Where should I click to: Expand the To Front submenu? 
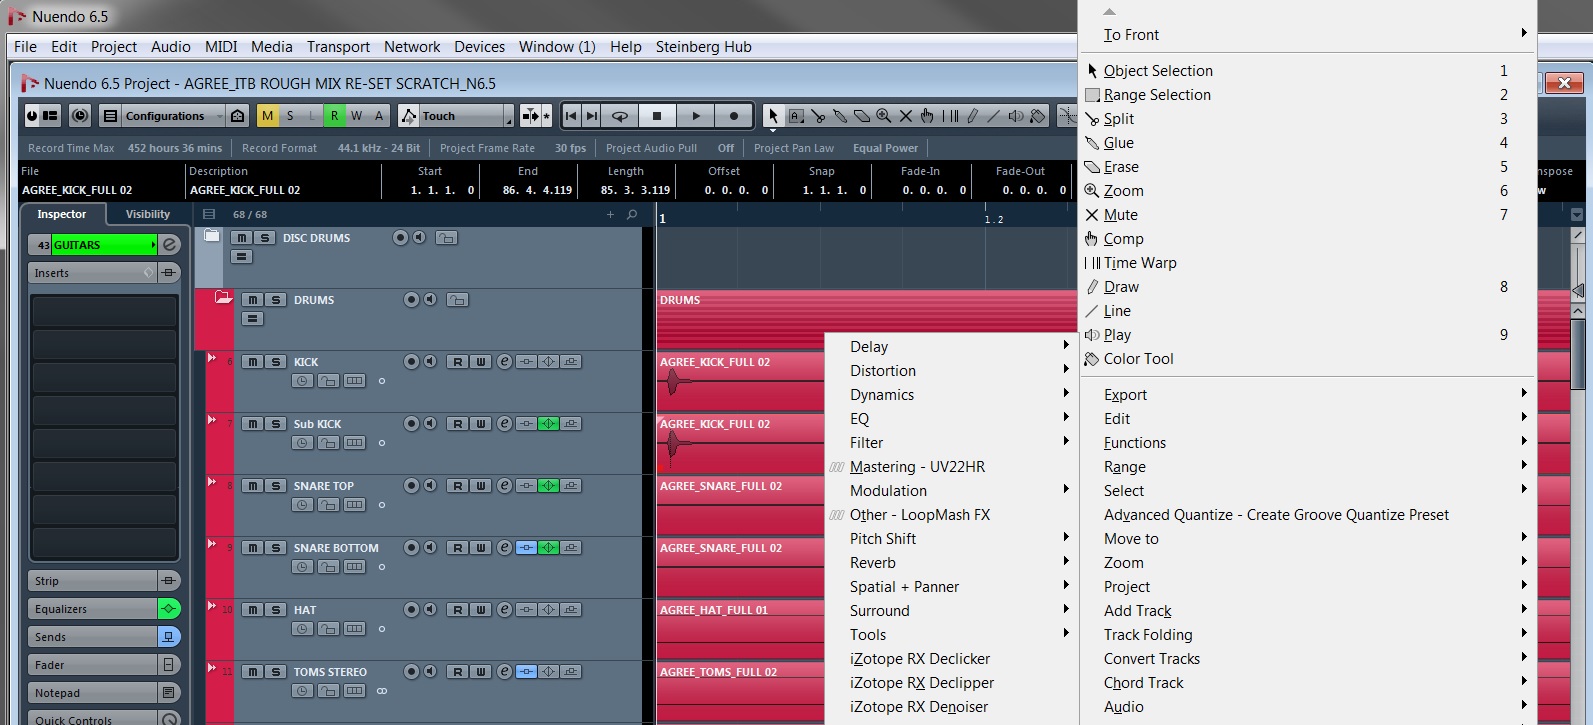coord(1307,35)
